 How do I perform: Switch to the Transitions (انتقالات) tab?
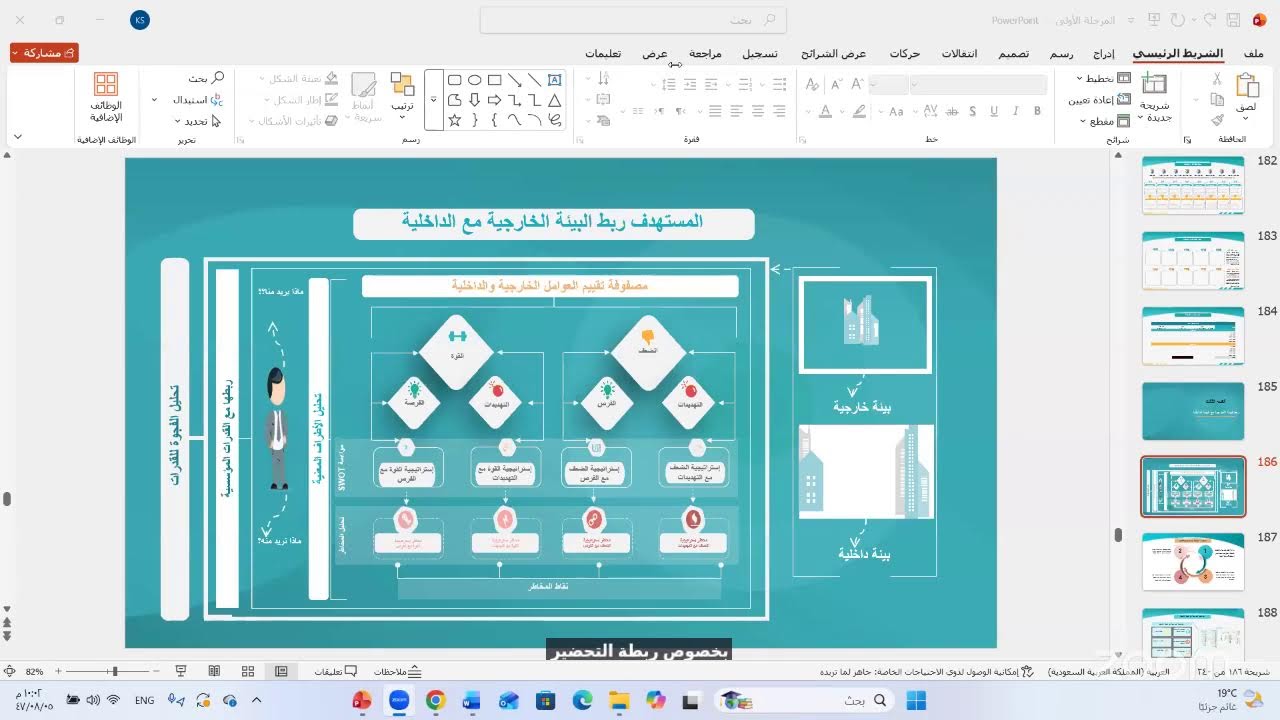point(960,53)
